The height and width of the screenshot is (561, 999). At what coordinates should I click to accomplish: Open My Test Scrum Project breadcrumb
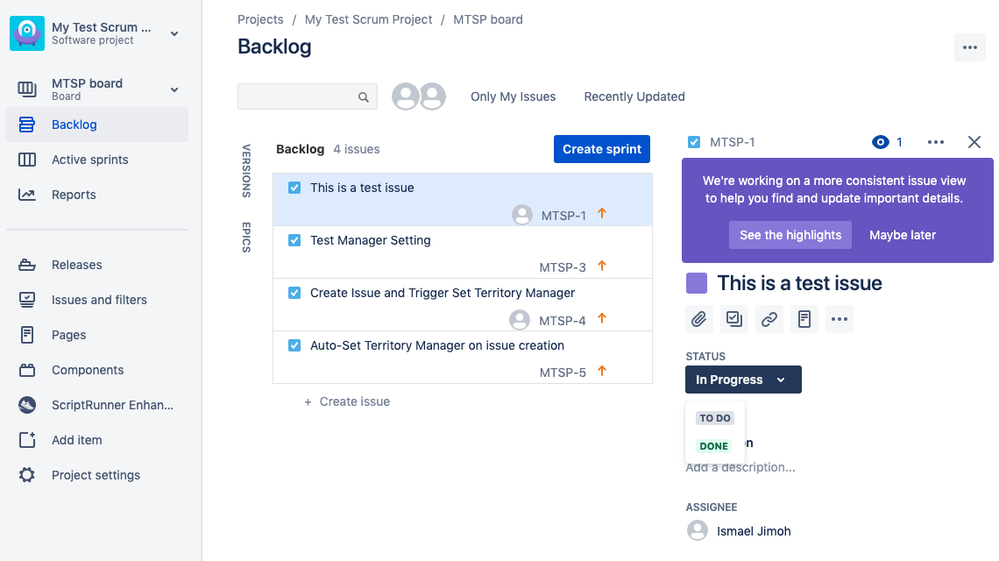[x=368, y=20]
